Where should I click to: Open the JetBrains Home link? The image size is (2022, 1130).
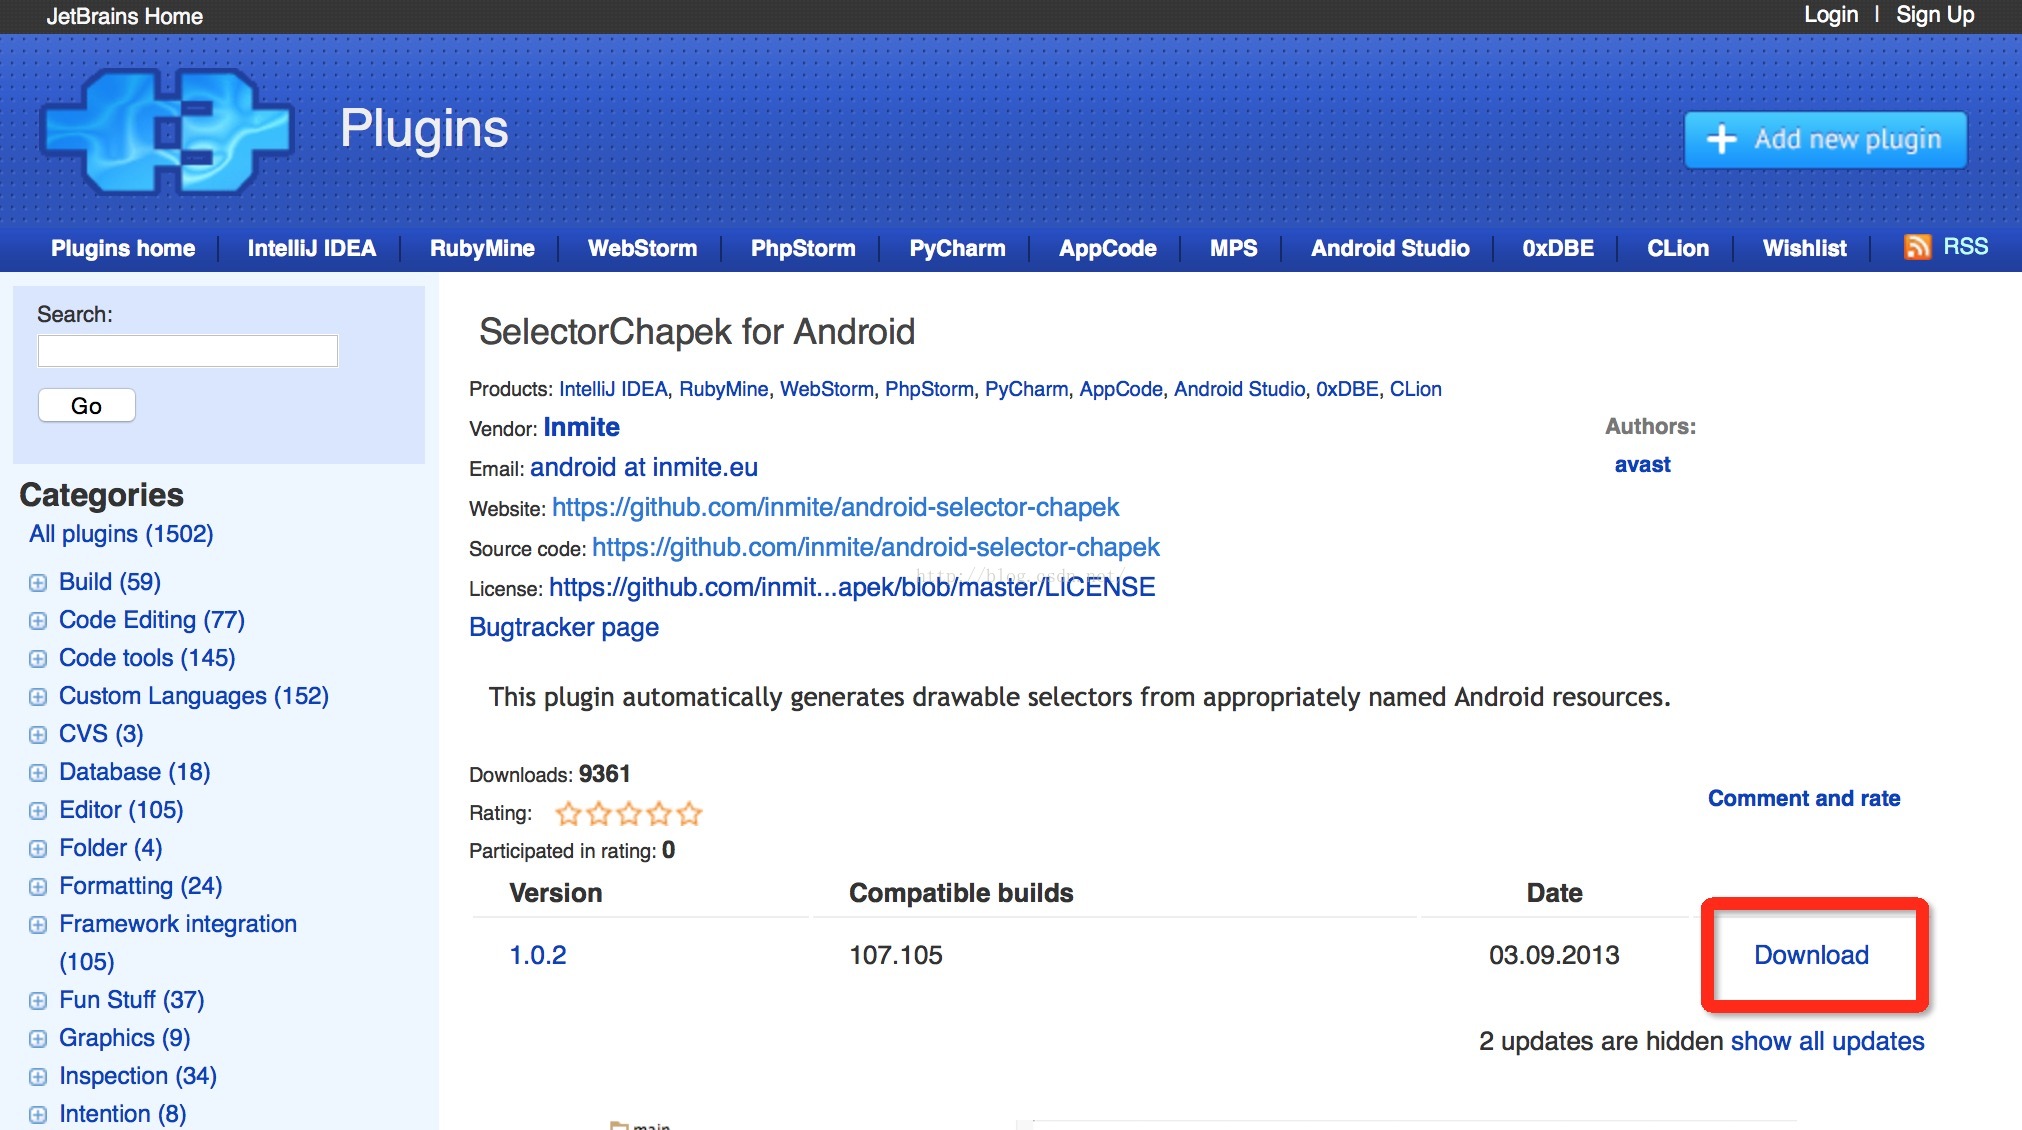pyautogui.click(x=125, y=16)
